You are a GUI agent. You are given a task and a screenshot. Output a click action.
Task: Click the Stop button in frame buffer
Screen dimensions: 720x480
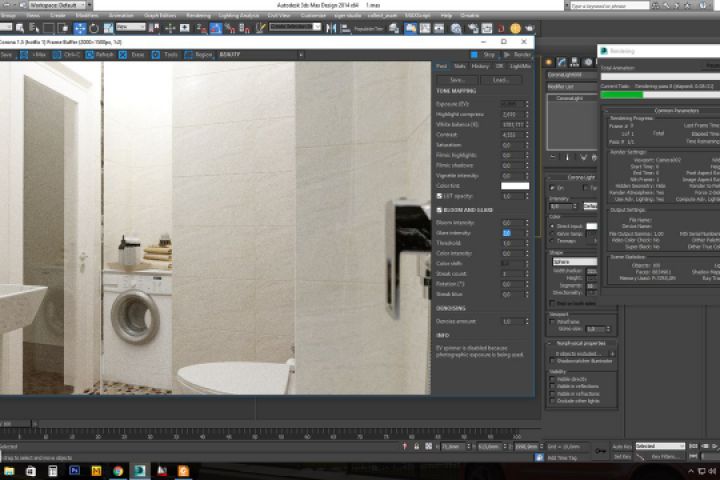pos(484,55)
